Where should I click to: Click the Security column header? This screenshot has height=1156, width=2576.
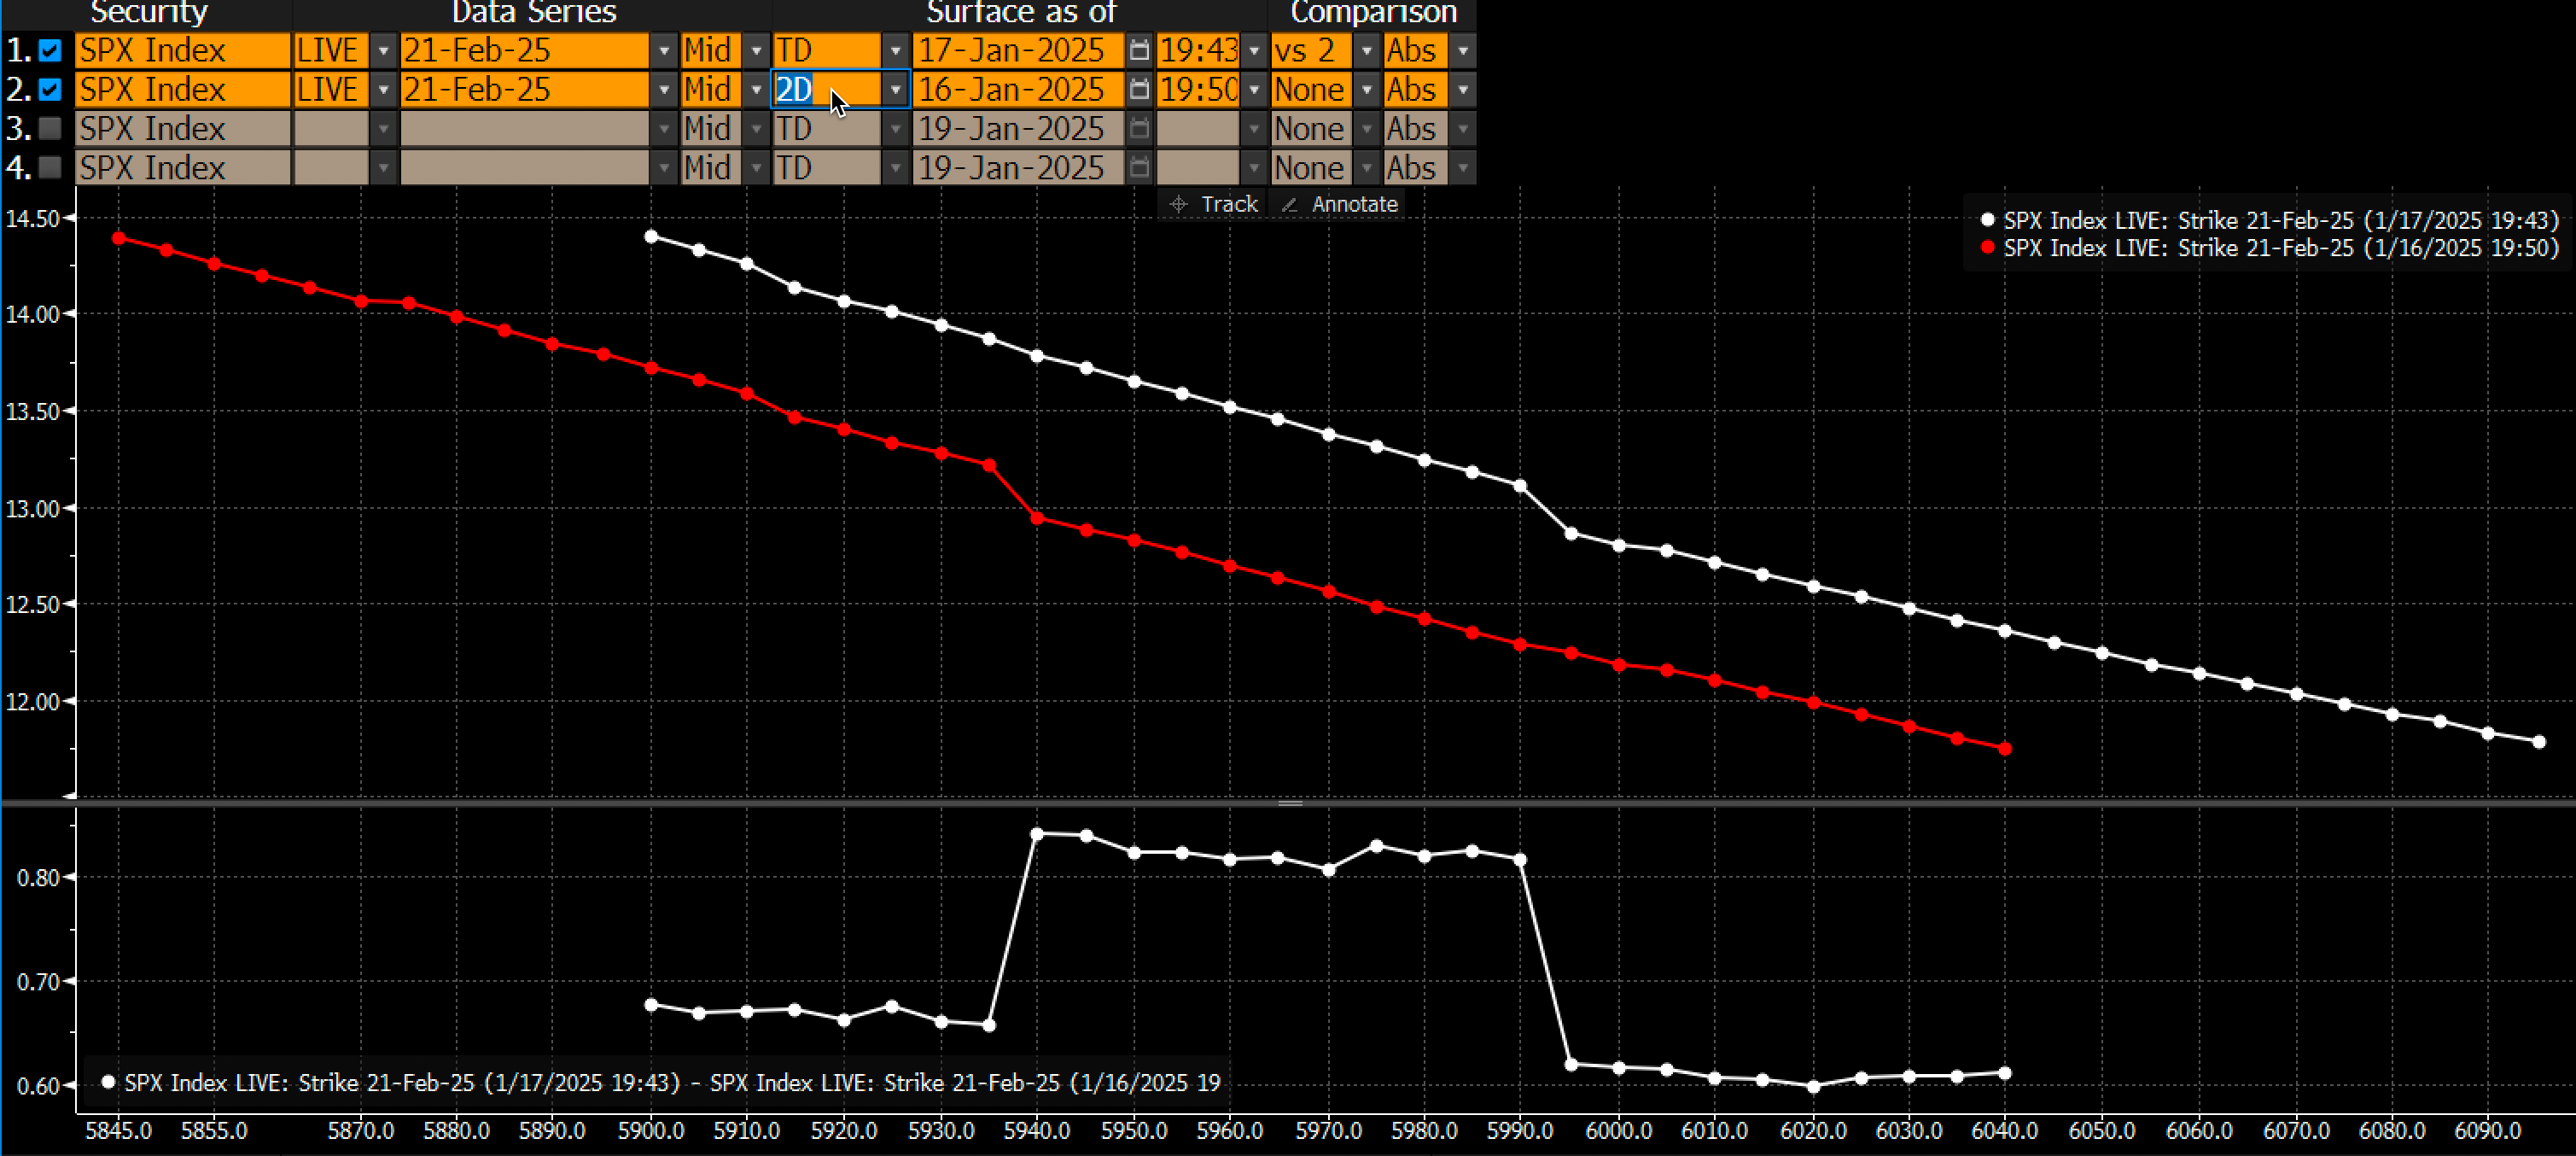tap(149, 13)
